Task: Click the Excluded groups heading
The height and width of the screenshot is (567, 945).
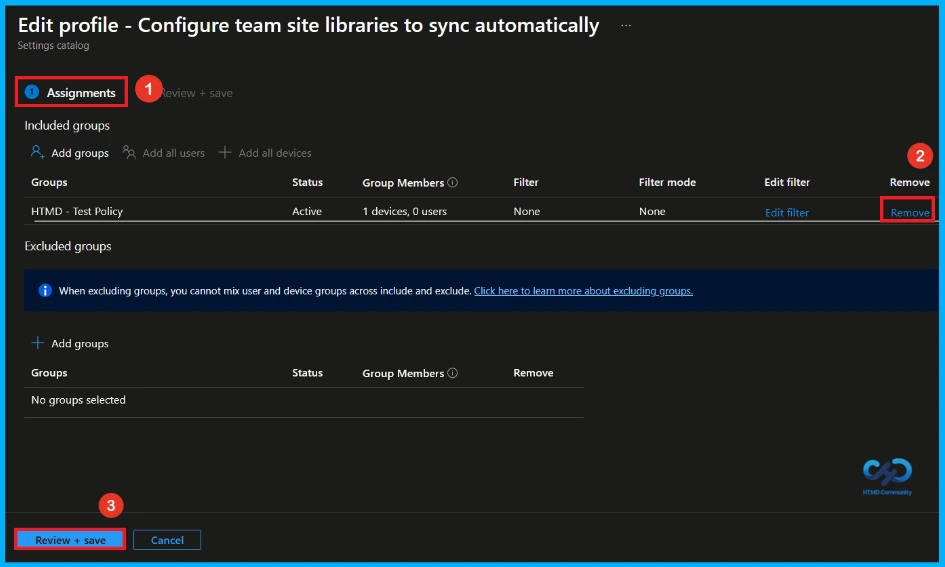Action: (x=68, y=246)
